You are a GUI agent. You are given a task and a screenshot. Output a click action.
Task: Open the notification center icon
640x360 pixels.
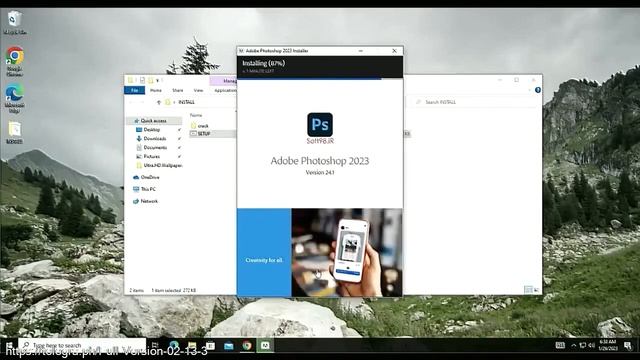pos(628,345)
